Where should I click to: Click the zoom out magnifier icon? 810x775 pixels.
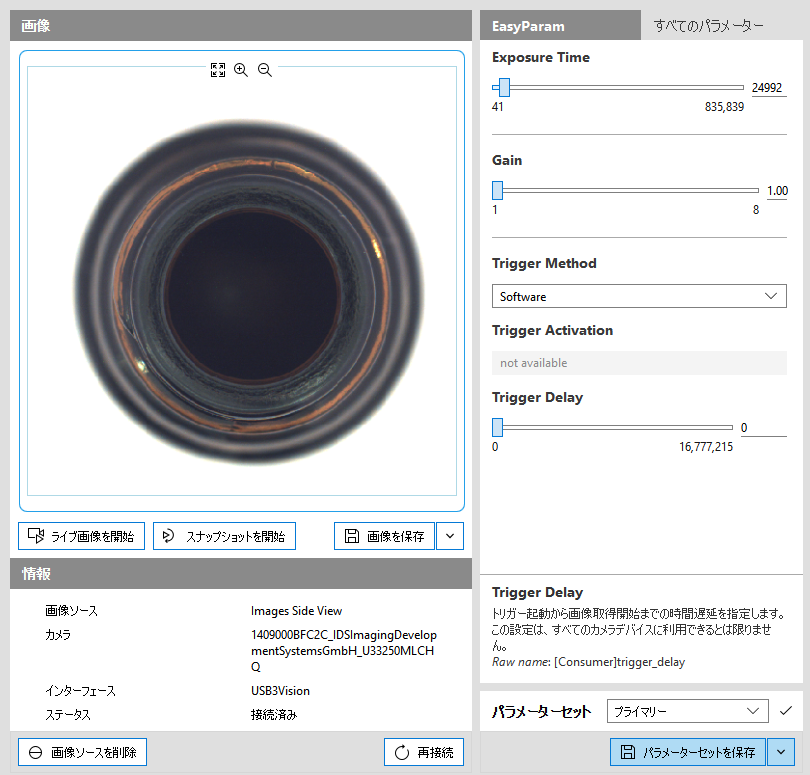[265, 70]
